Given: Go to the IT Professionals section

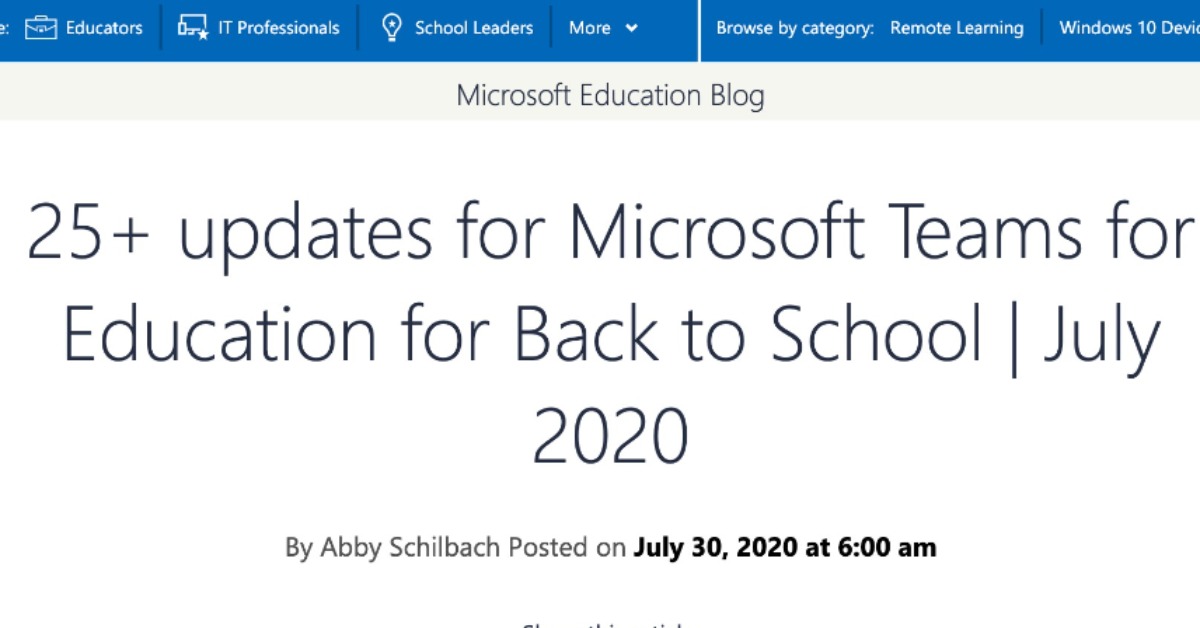Looking at the screenshot, I should coord(278,28).
